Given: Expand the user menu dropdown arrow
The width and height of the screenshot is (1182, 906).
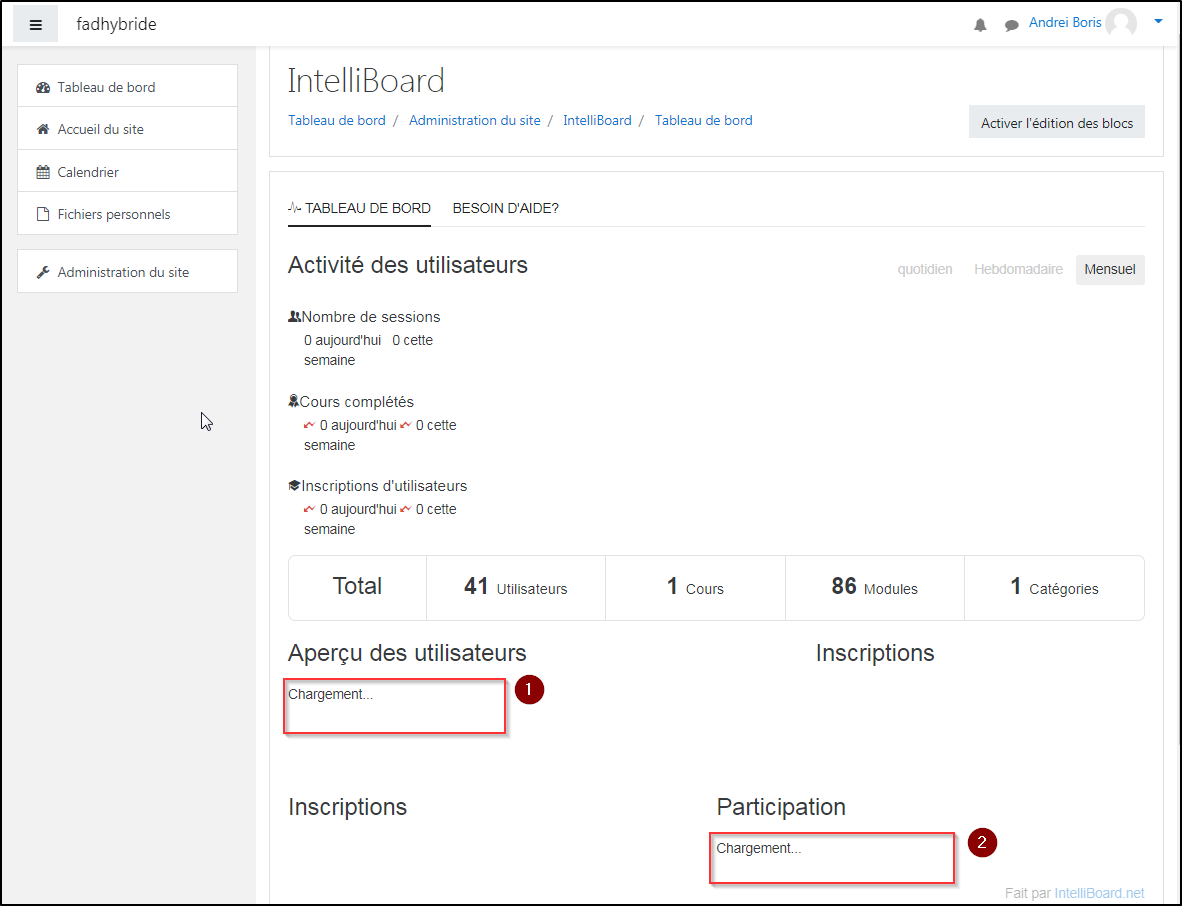Looking at the screenshot, I should [x=1158, y=21].
